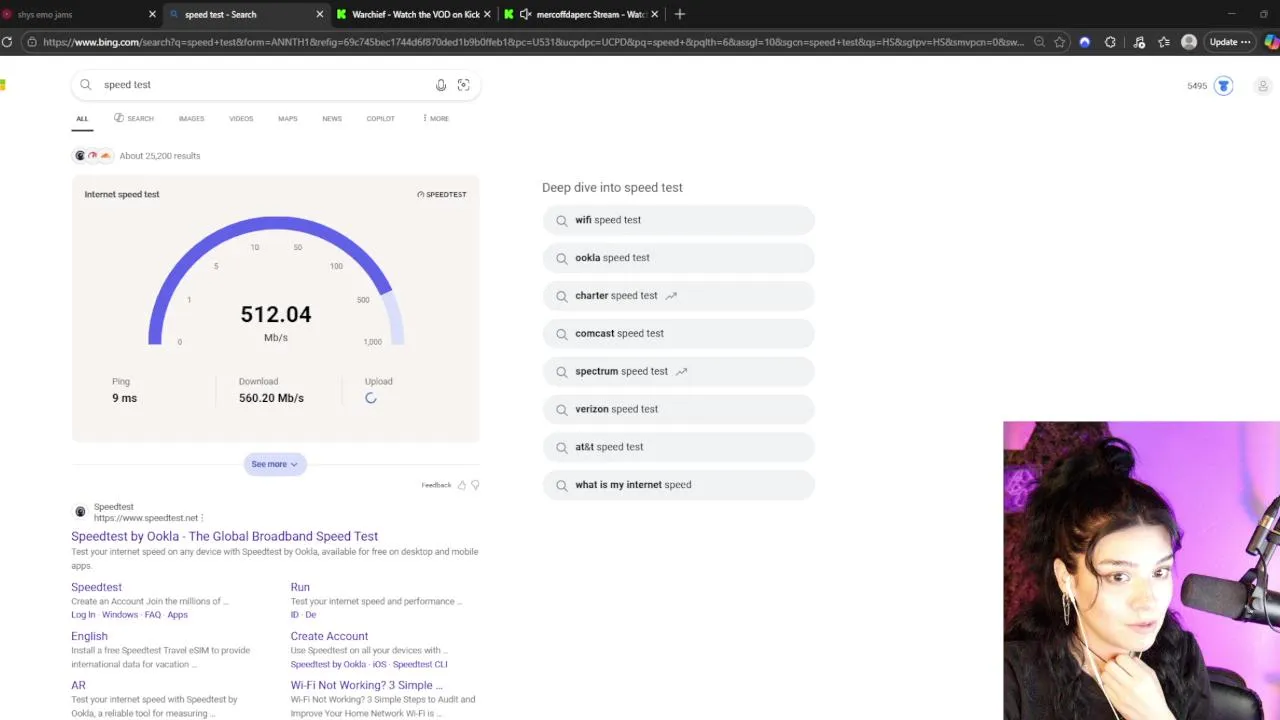Viewport: 1280px width, 720px height.
Task: Open the Microsoft Rewards medal icon
Action: (x=1224, y=86)
